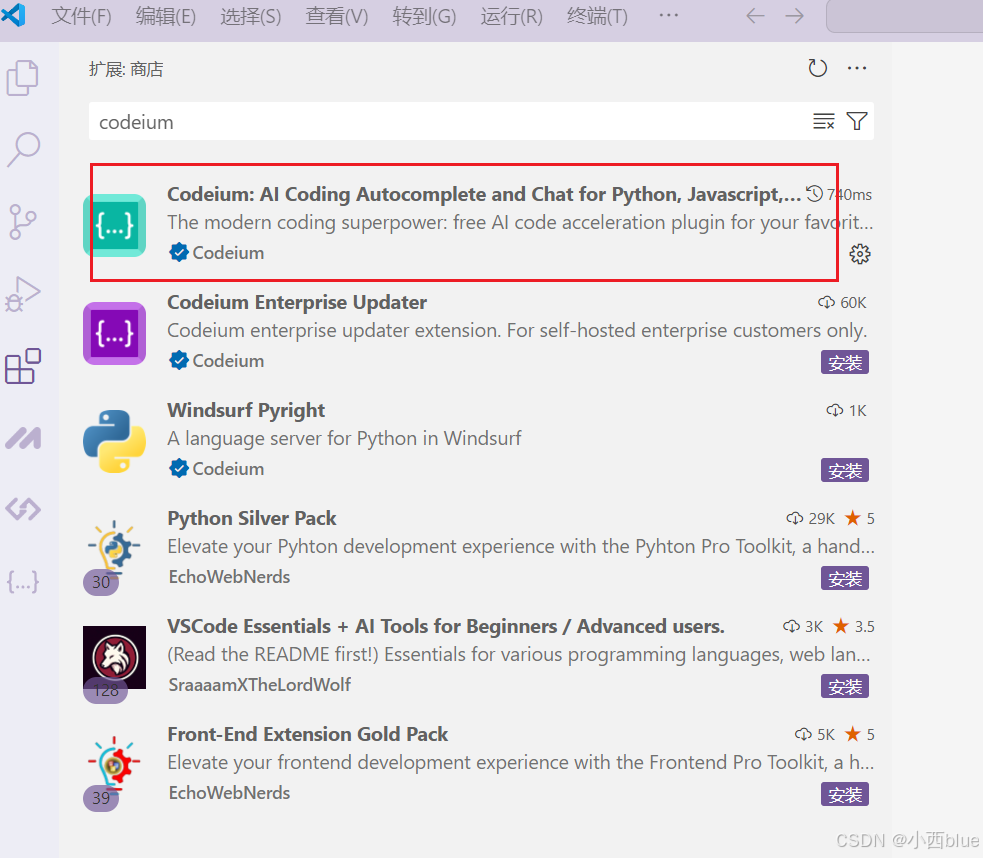Screen dimensions: 983x858
Task: Navigate back with left arrow
Action: pyautogui.click(x=755, y=16)
